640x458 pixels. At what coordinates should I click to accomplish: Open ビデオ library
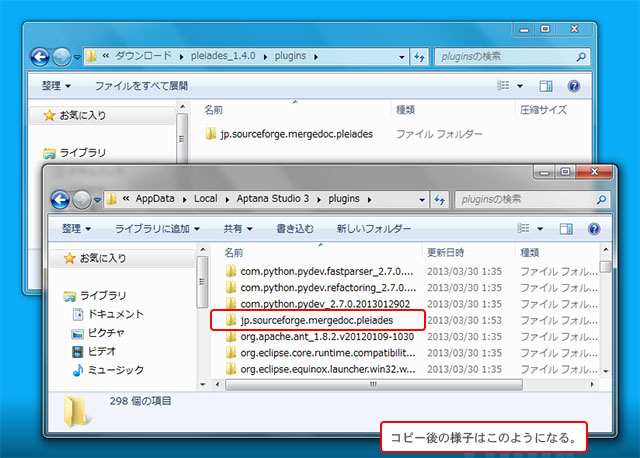point(94,351)
